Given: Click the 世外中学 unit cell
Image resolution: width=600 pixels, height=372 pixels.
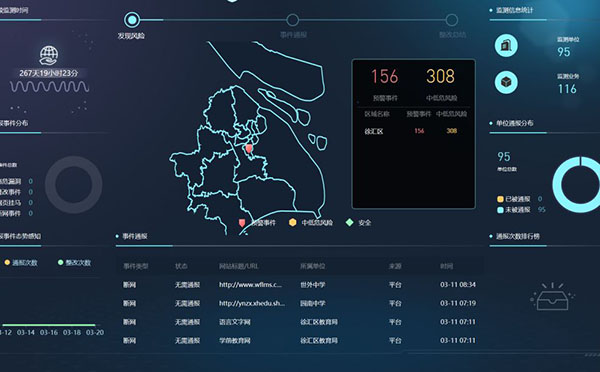Looking at the screenshot, I should click(313, 285).
